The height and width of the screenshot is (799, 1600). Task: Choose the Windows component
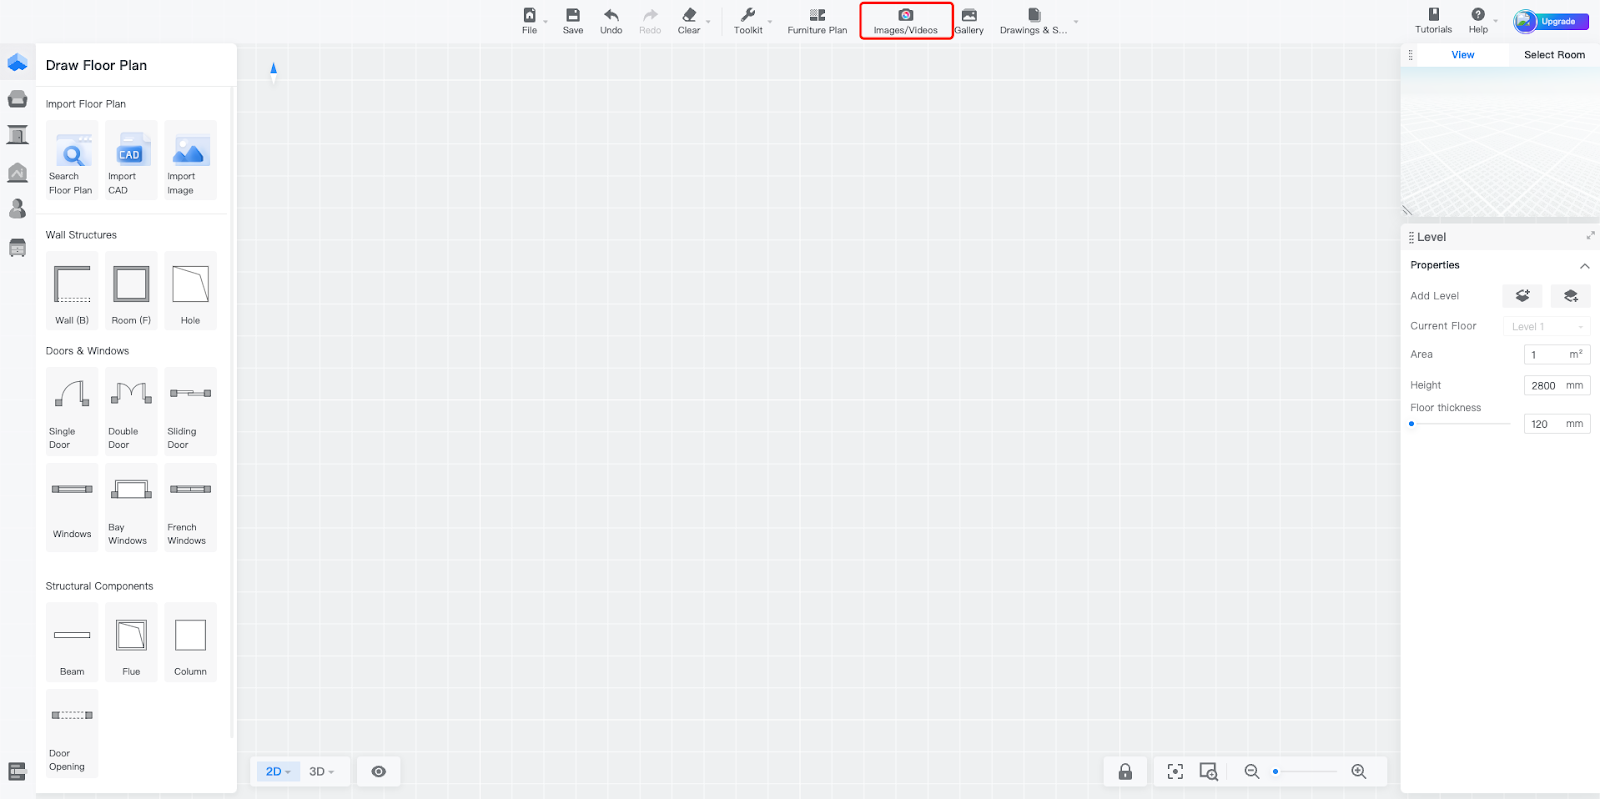coord(72,507)
